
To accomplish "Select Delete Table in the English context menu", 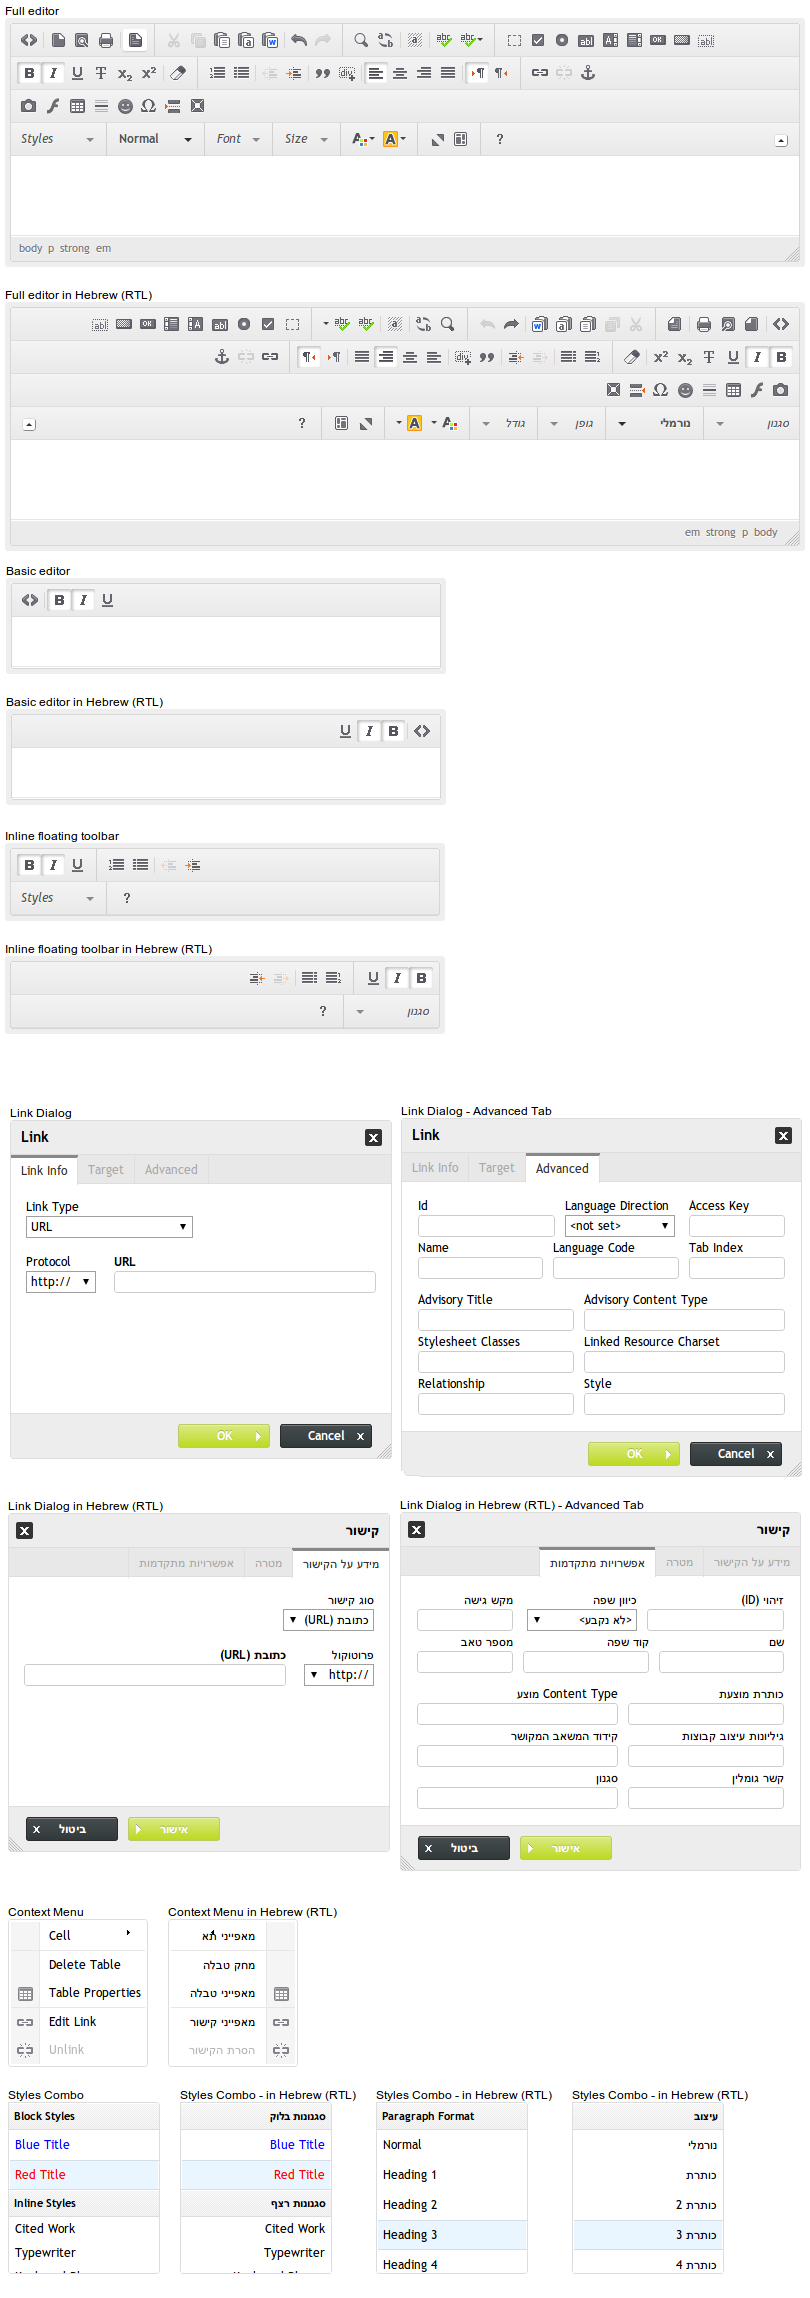I will coord(84,1964).
